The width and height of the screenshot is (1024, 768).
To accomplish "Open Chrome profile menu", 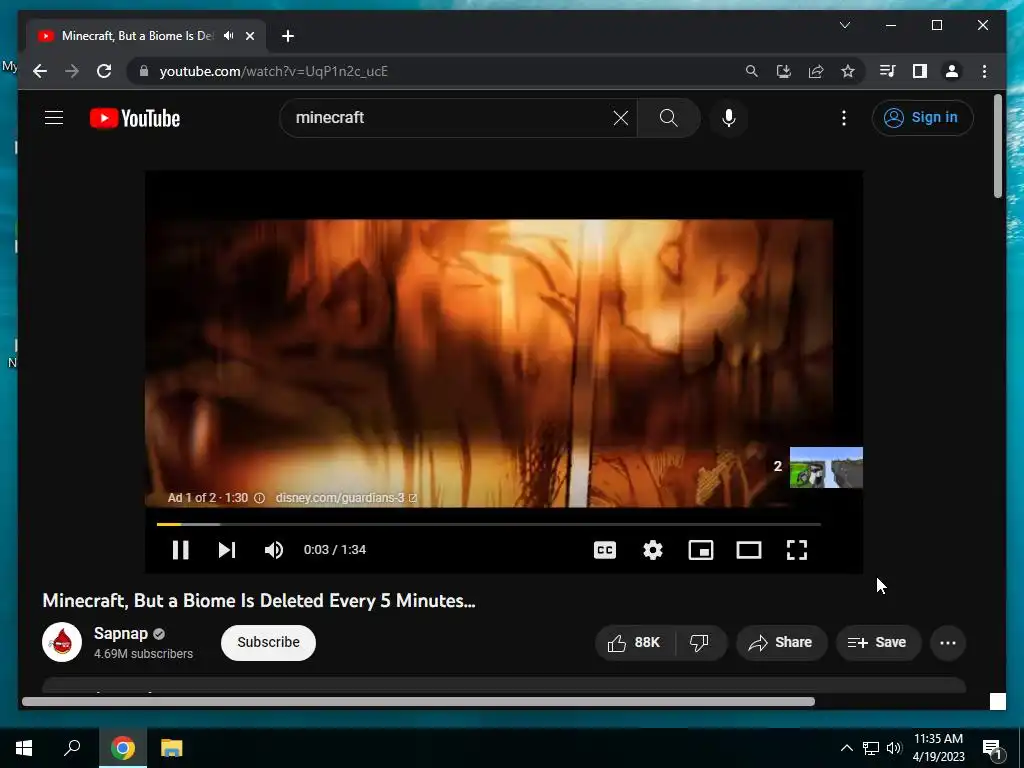I will pyautogui.click(x=952, y=71).
